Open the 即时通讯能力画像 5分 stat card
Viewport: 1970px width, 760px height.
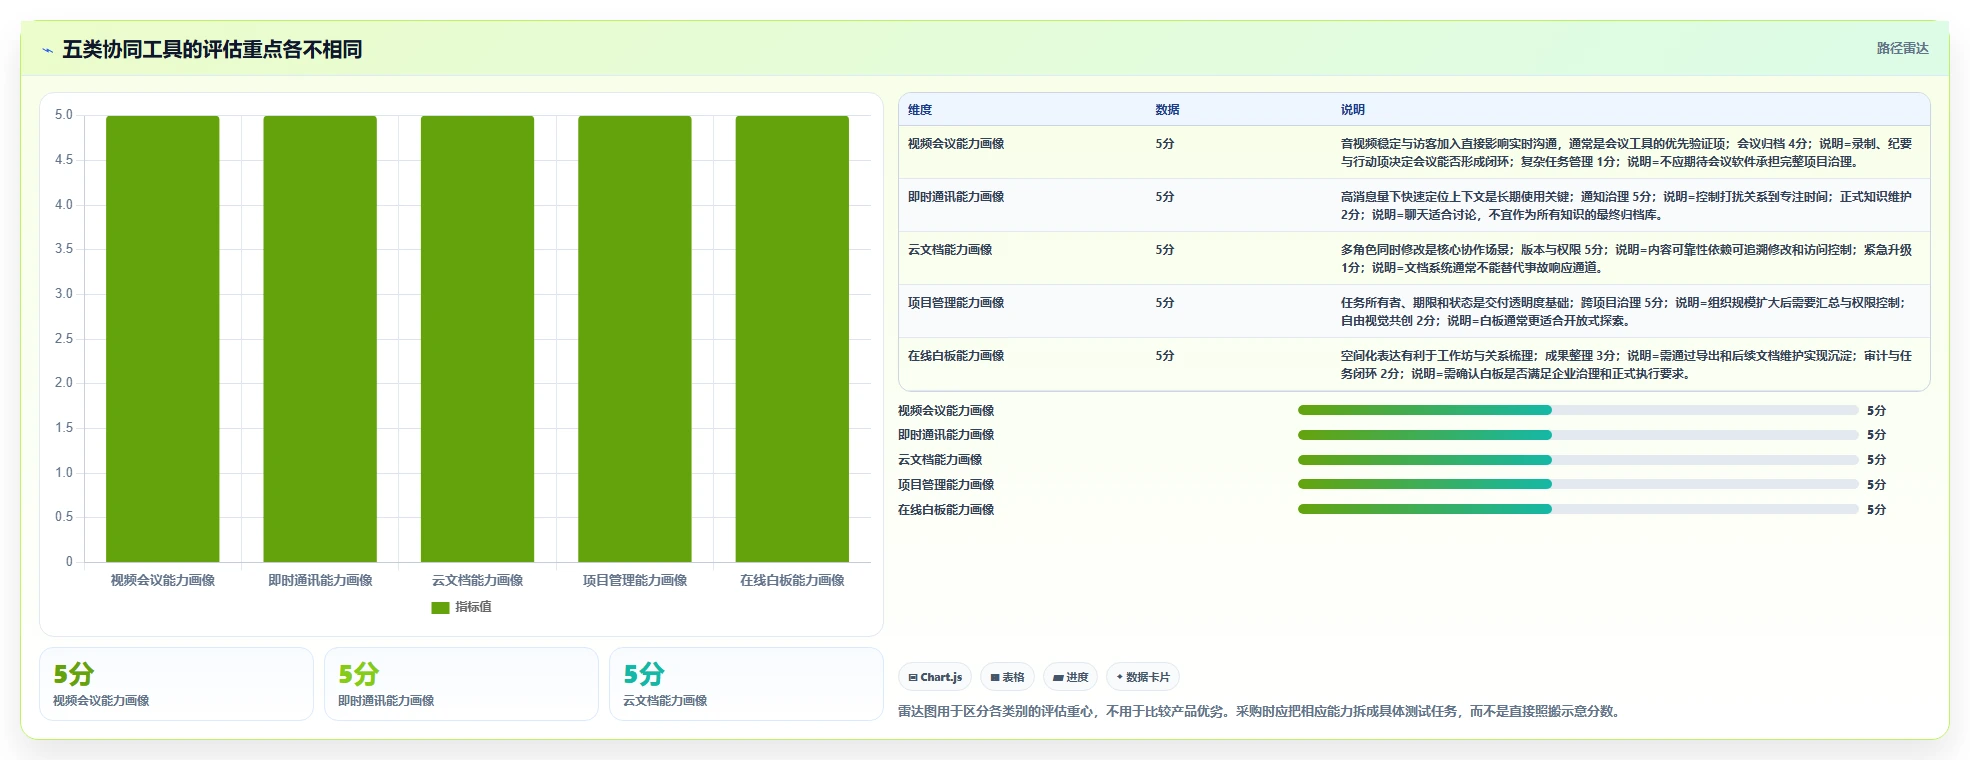click(x=461, y=684)
